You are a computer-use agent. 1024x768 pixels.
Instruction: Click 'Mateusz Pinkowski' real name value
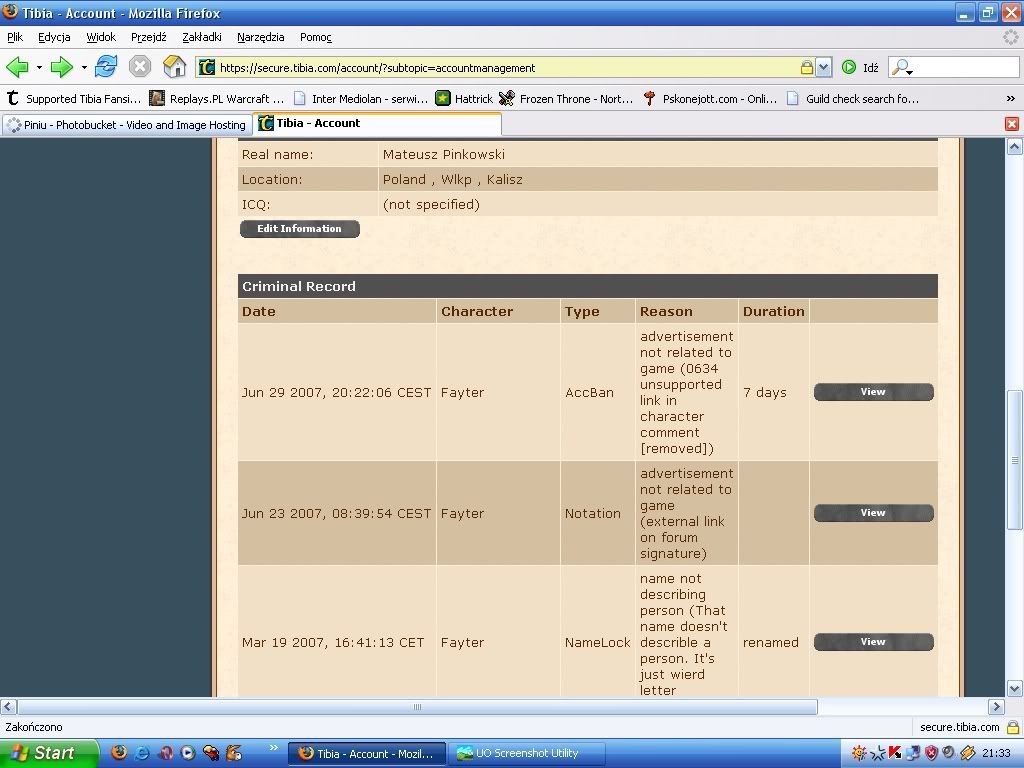click(x=443, y=155)
